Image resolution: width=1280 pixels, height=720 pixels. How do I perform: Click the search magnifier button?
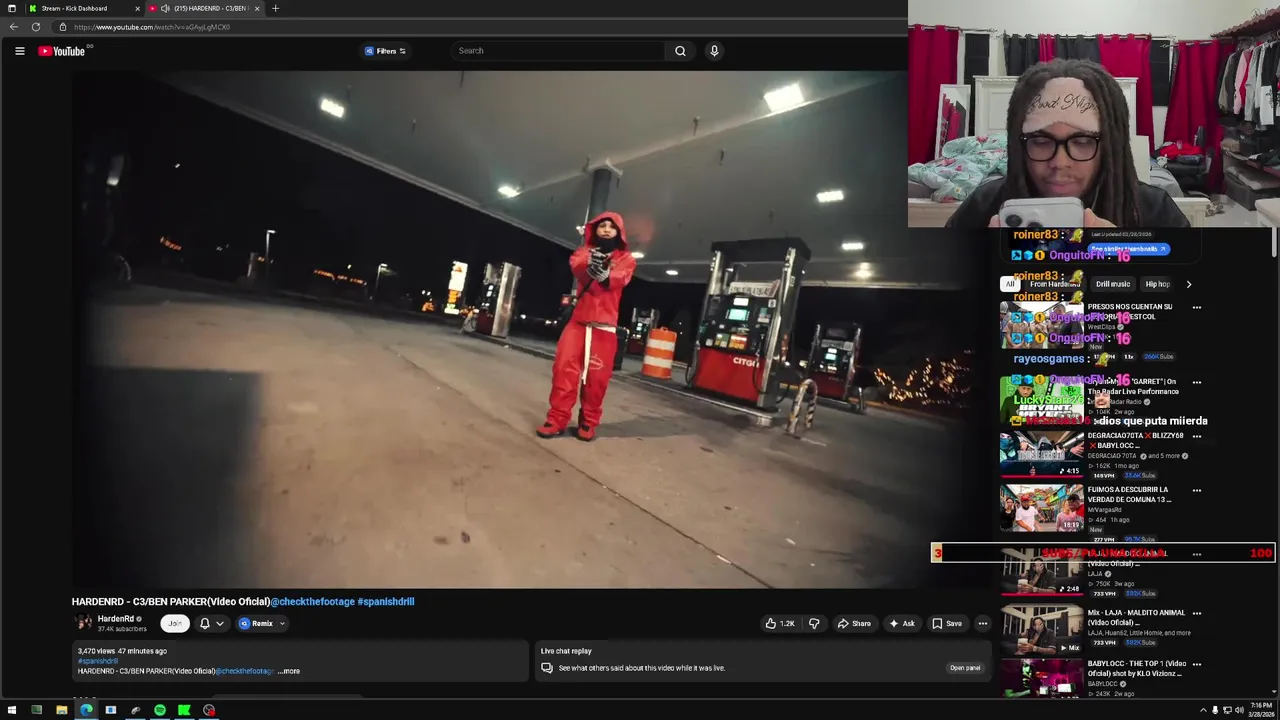click(x=680, y=51)
